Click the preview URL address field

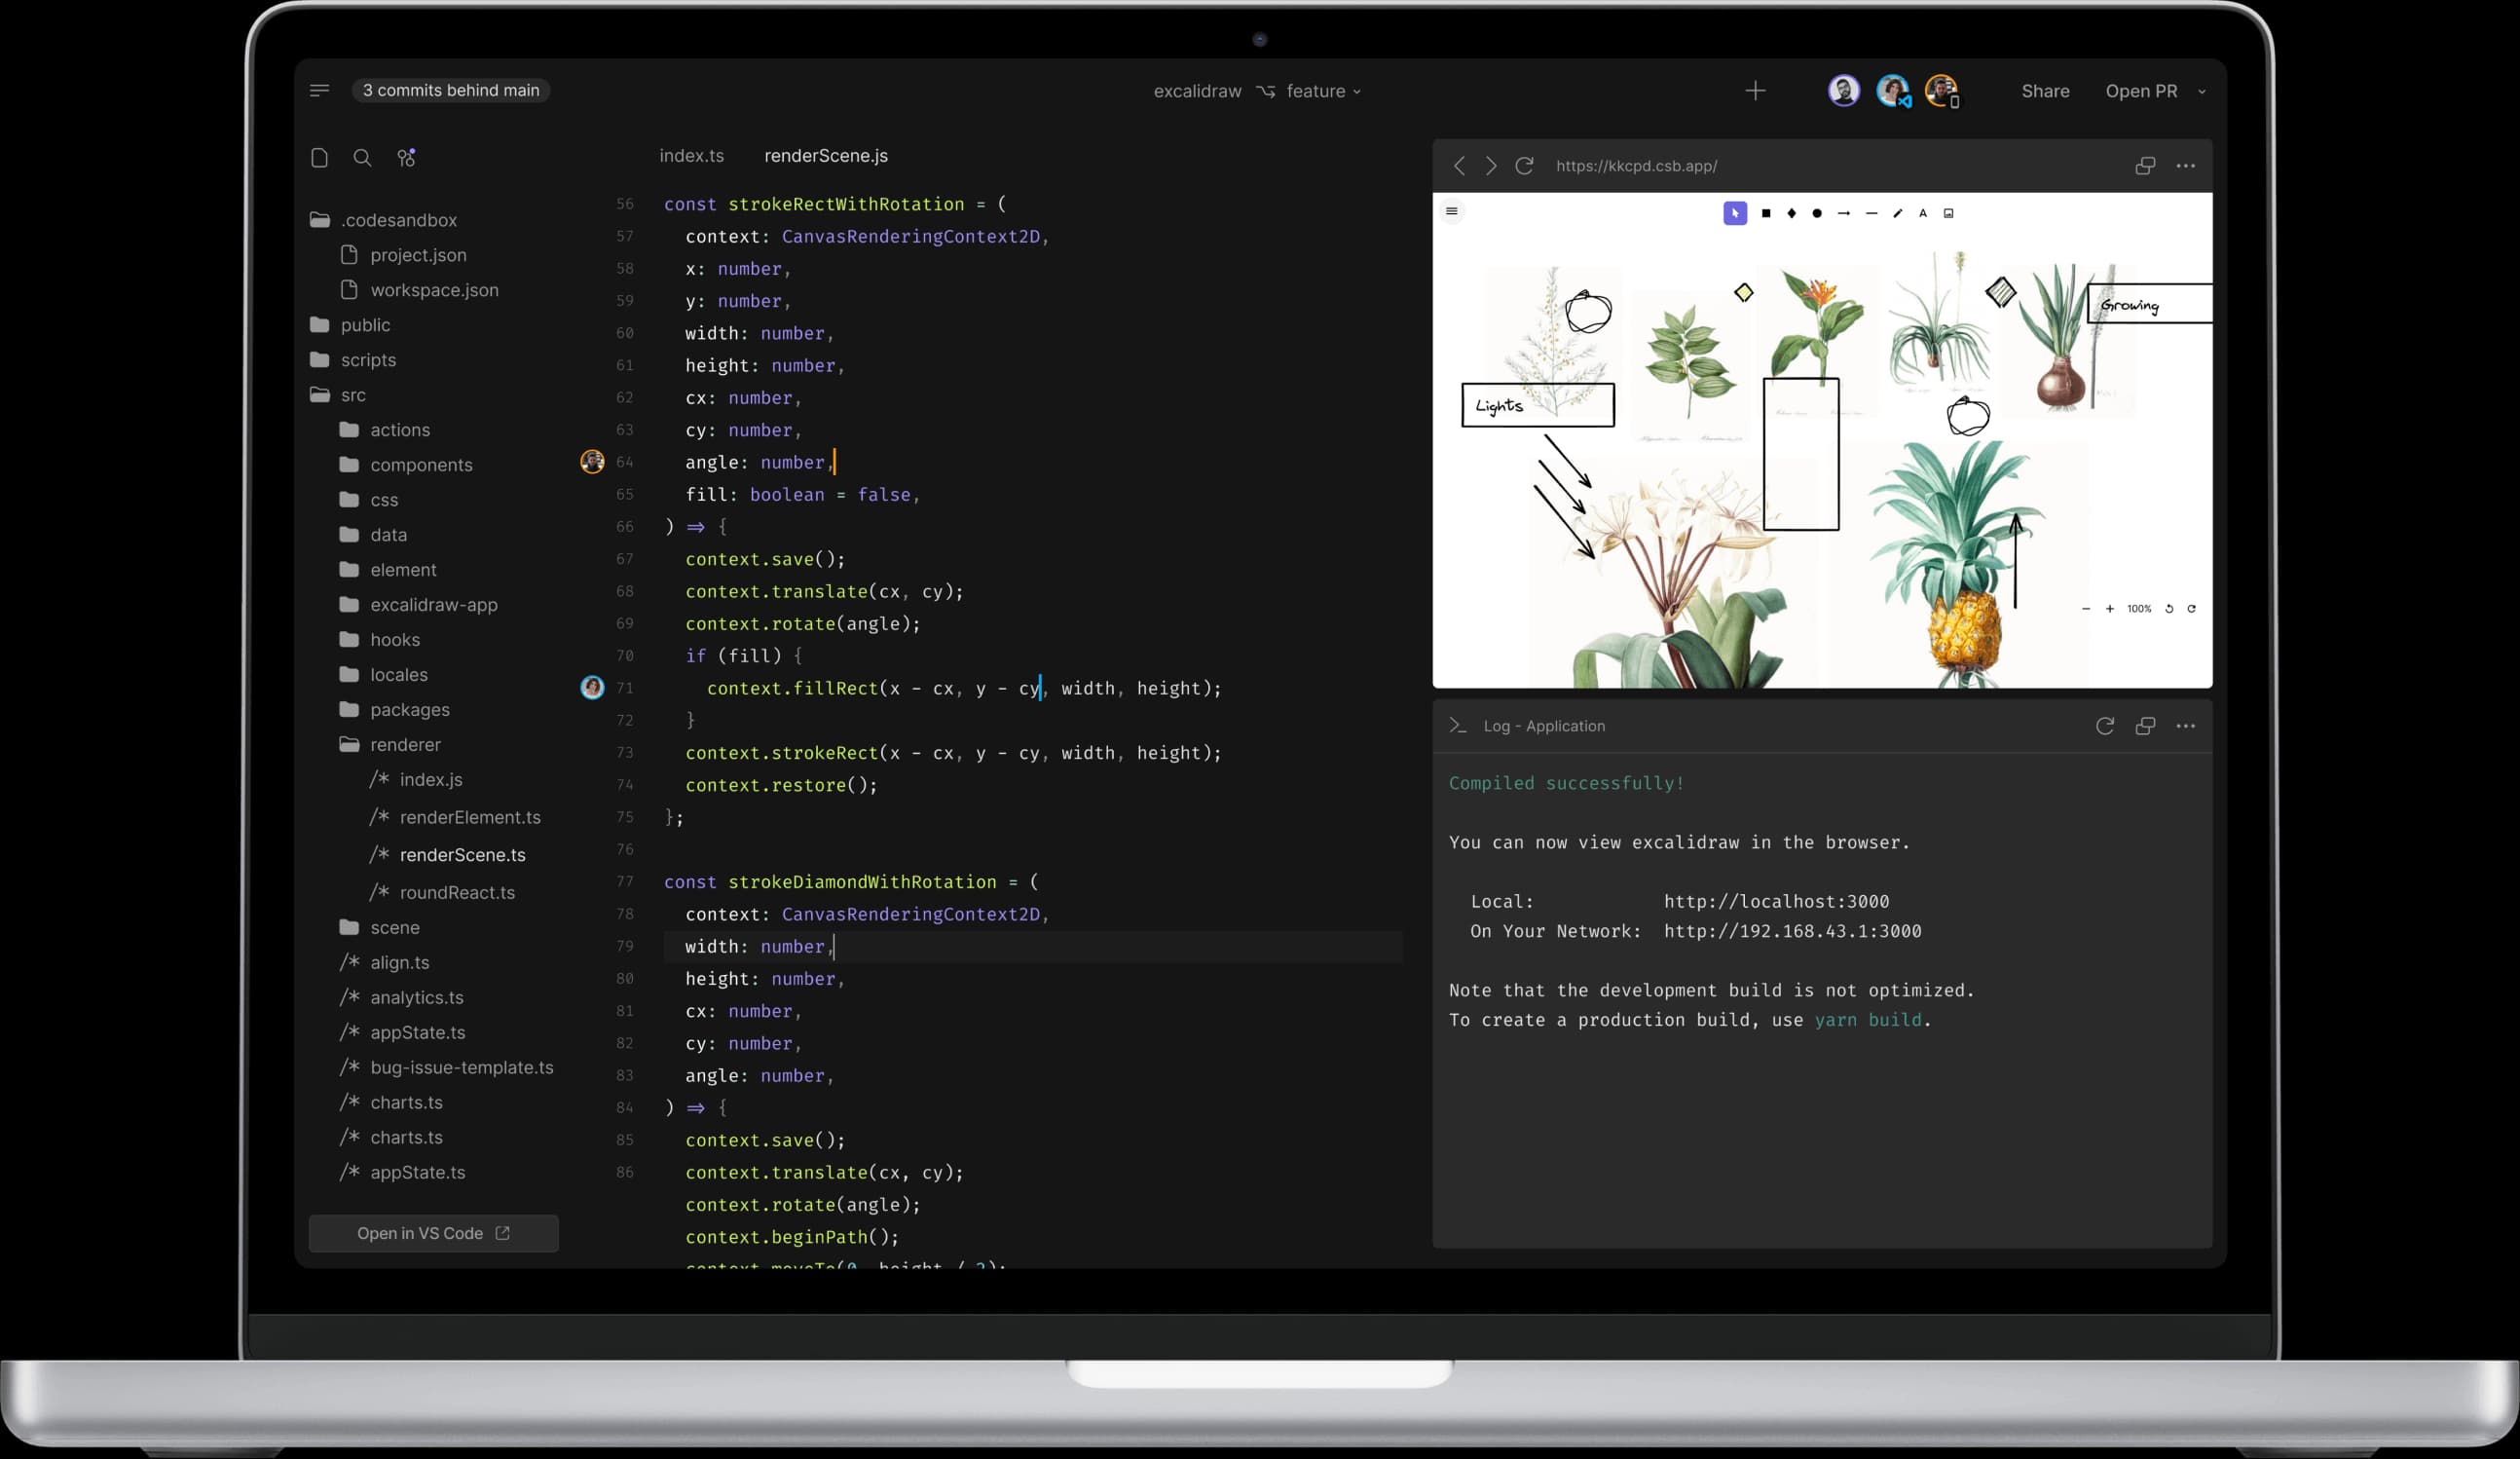(x=1636, y=166)
